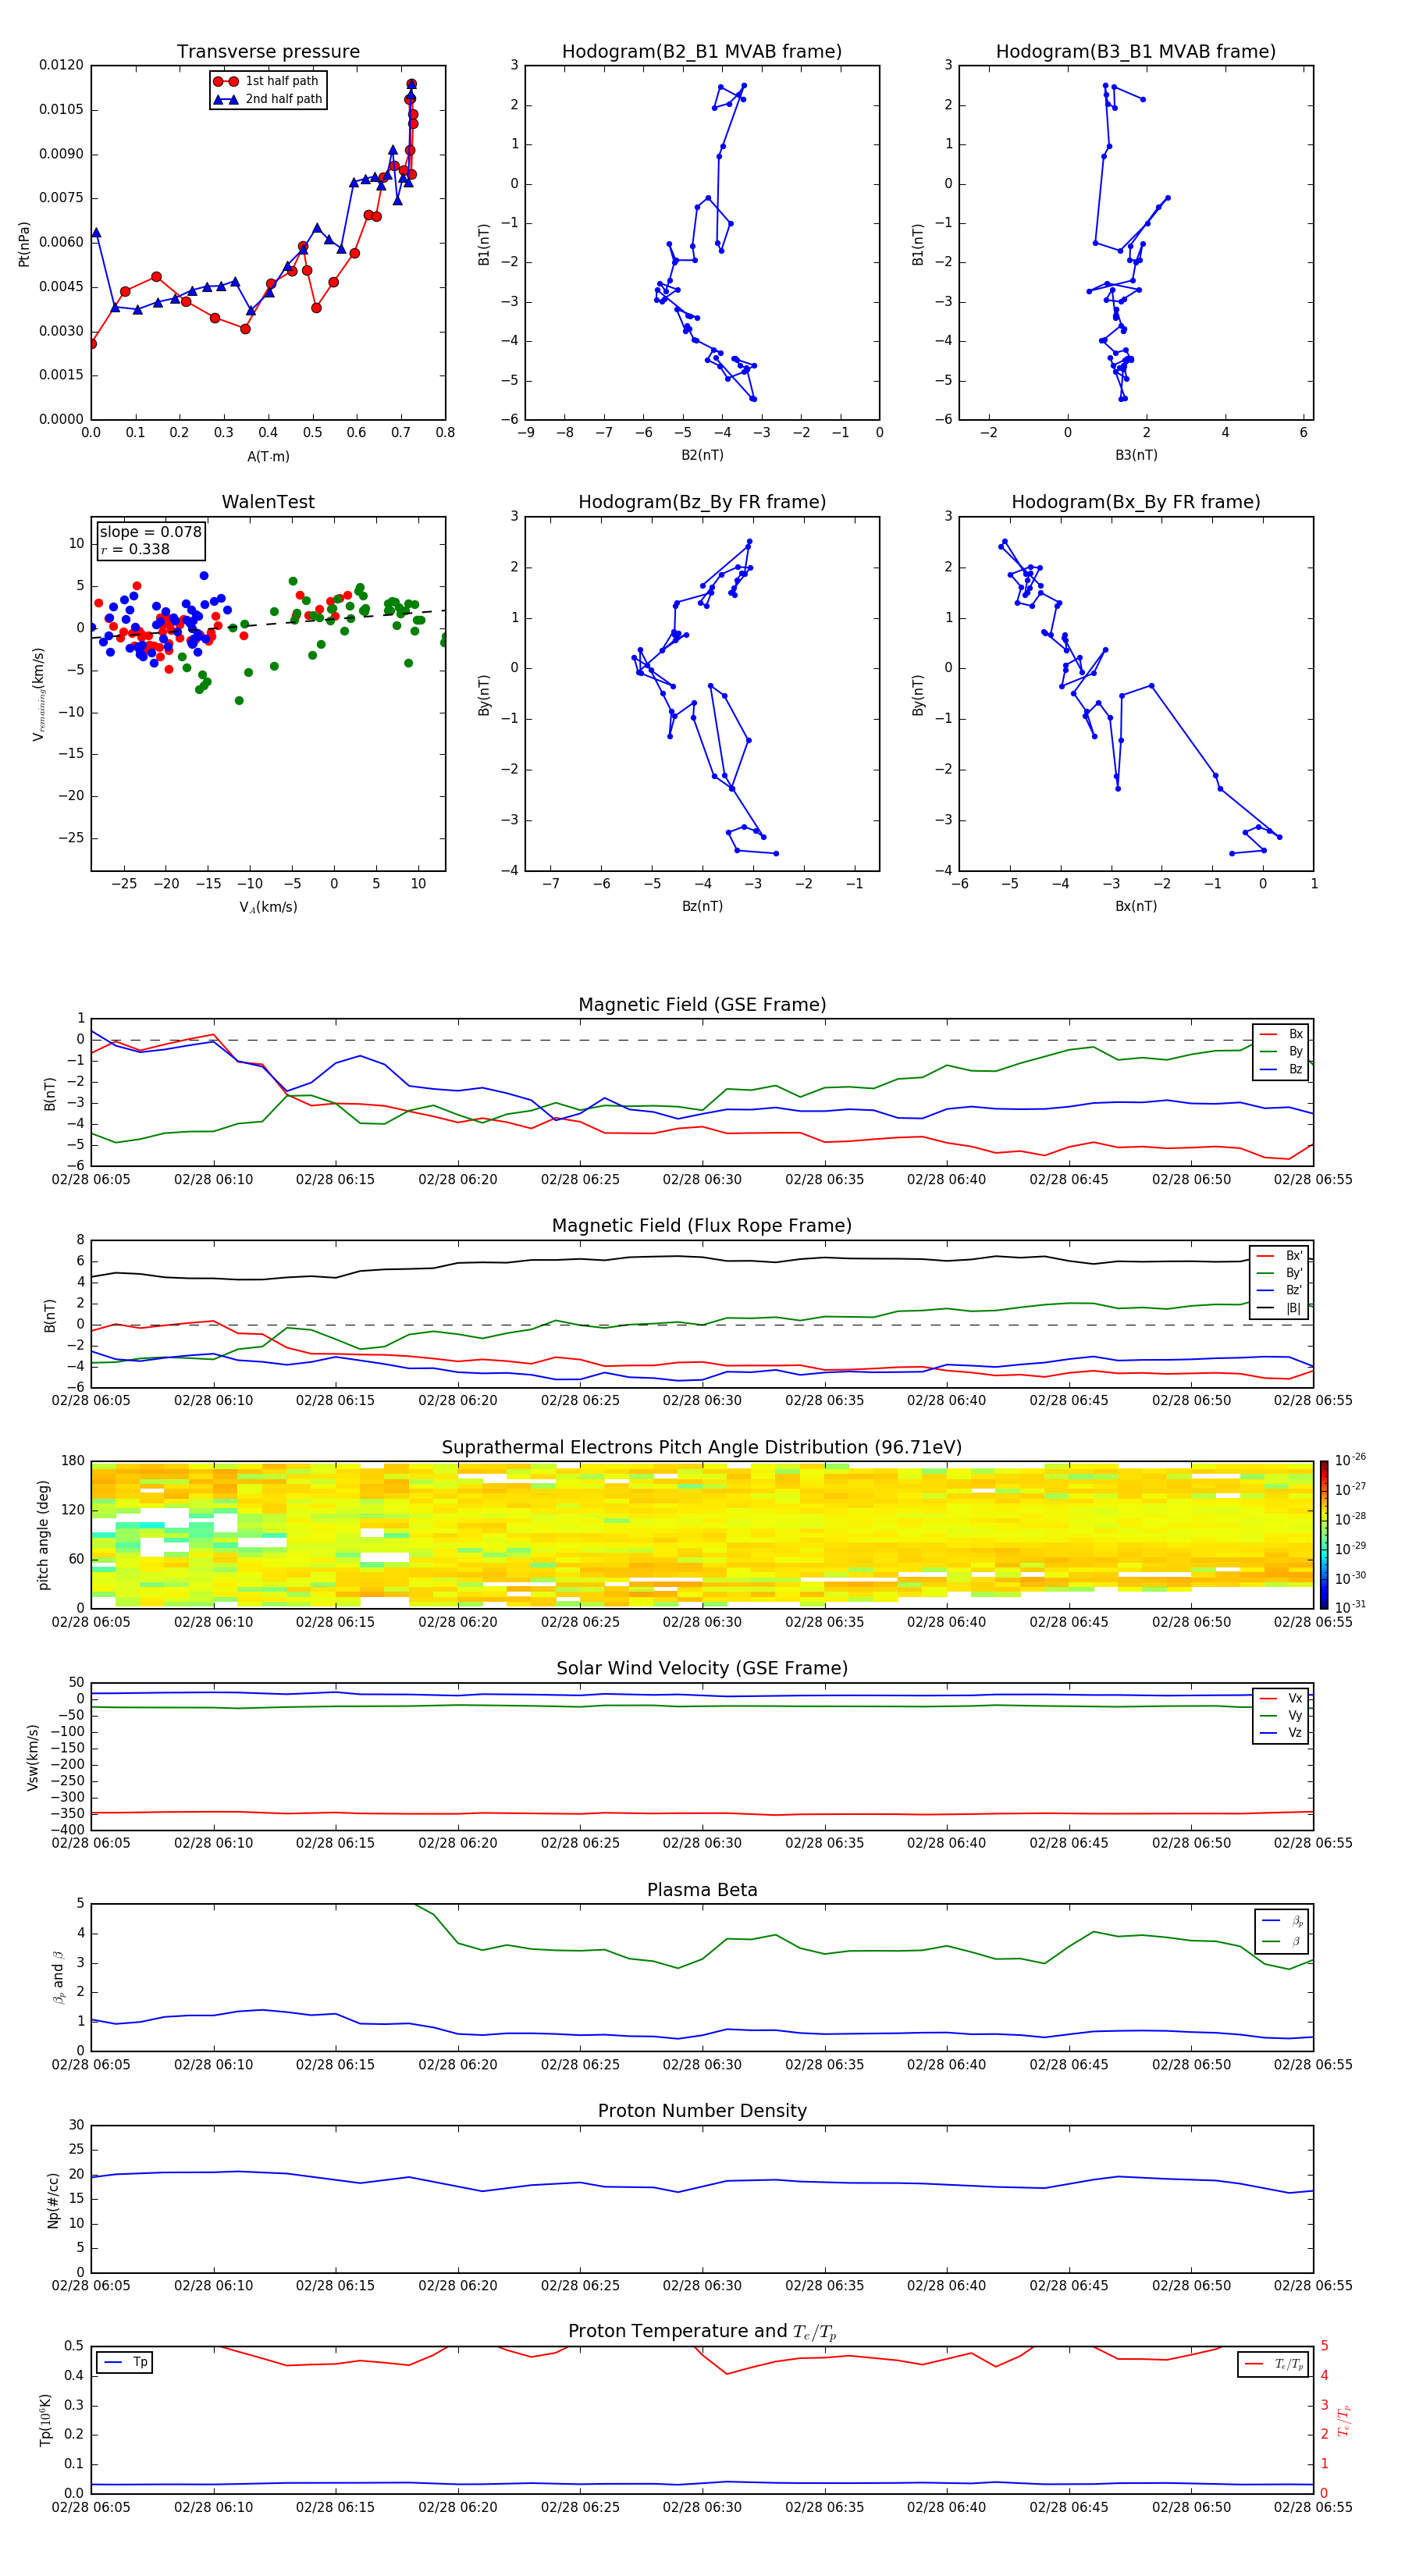The width and height of the screenshot is (1405, 2576).
Task: Click the 'Bx(nT)' x-axis label
Action: pos(1136,906)
